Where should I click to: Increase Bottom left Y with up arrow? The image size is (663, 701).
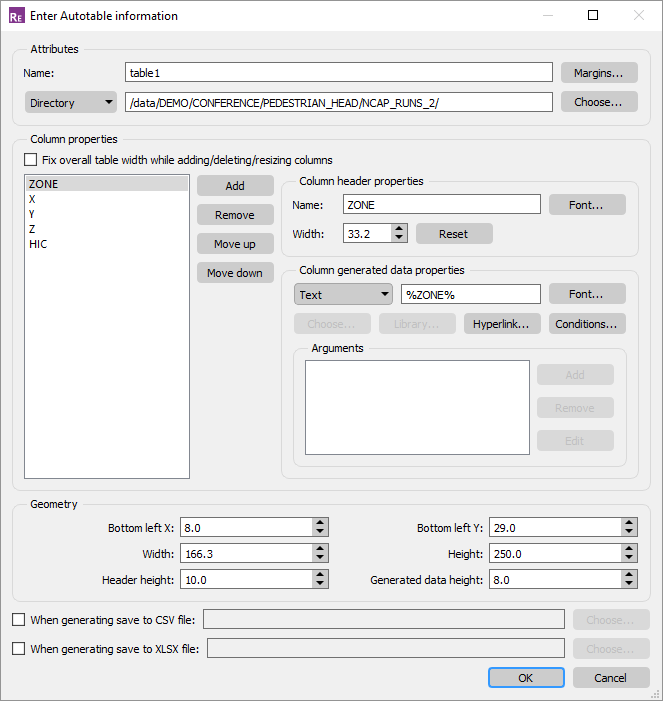click(x=629, y=522)
